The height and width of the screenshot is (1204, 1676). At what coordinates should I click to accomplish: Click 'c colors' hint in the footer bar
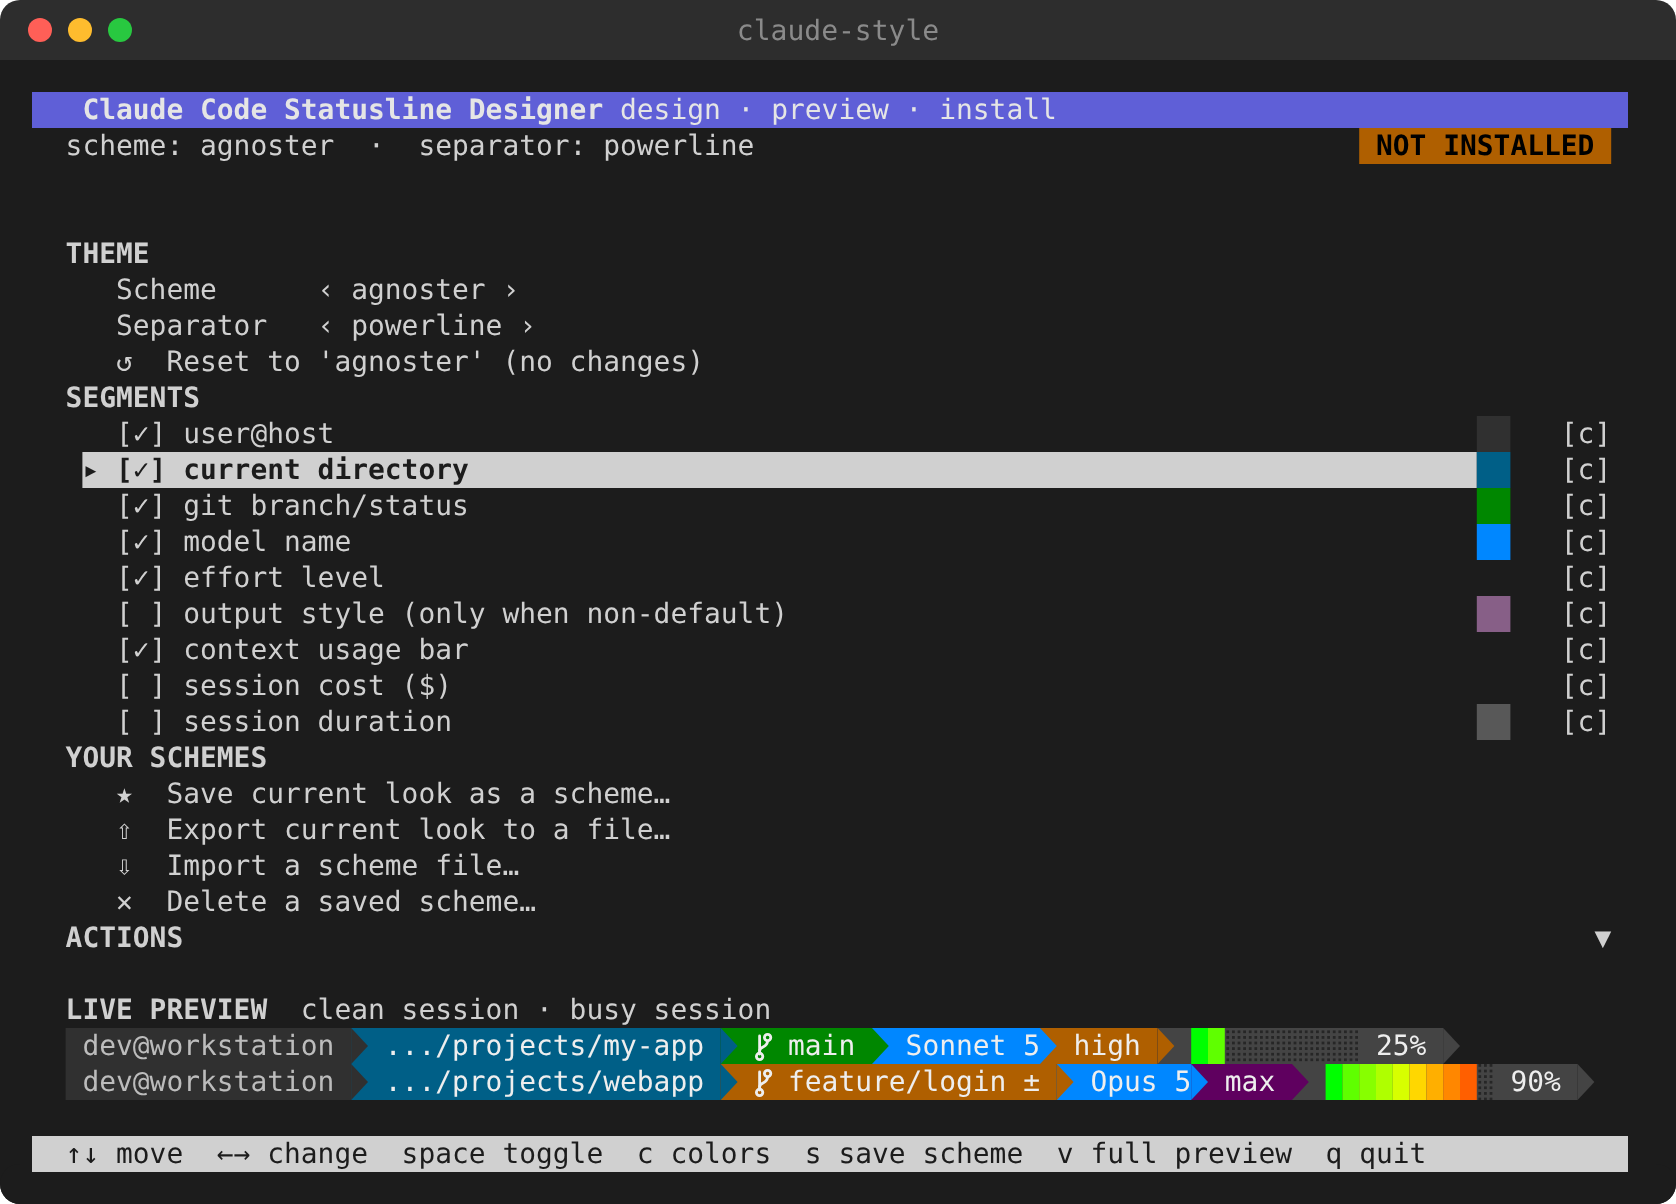[704, 1154]
